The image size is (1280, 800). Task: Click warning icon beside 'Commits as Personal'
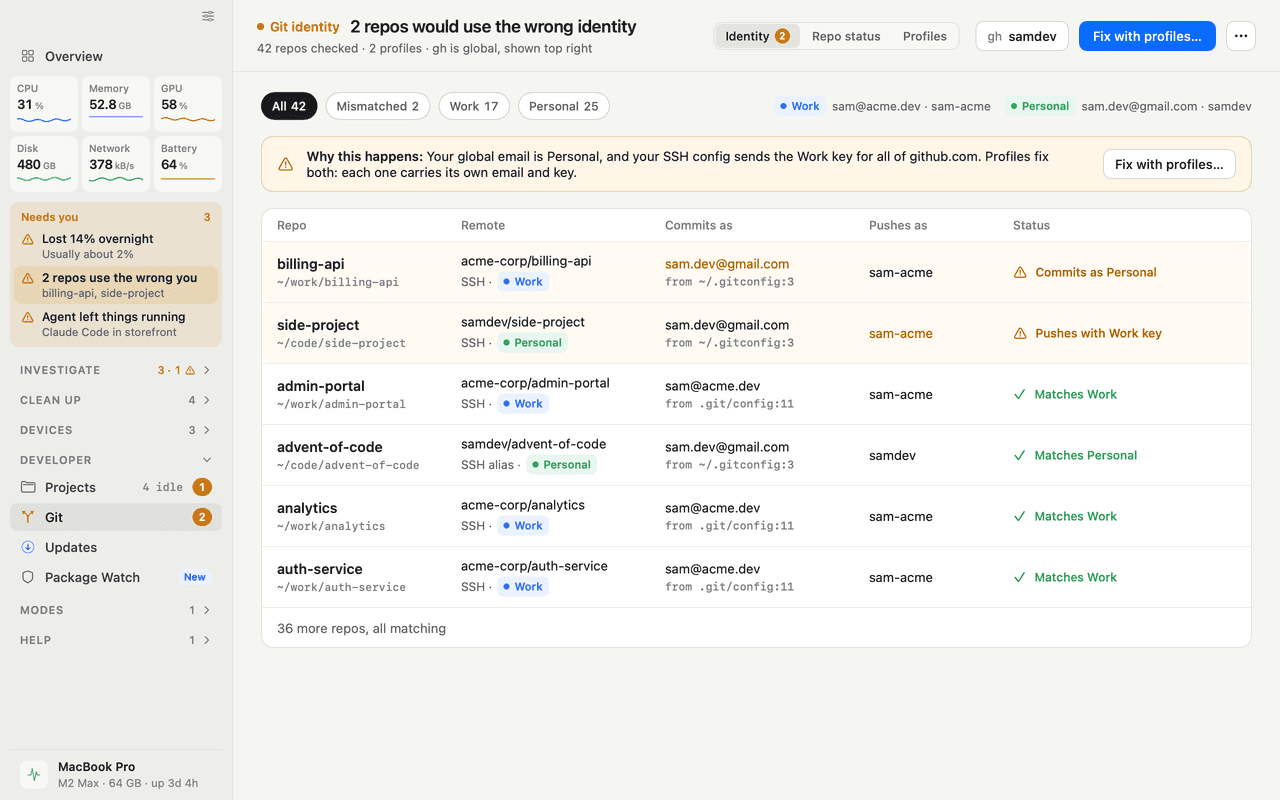tap(1020, 272)
